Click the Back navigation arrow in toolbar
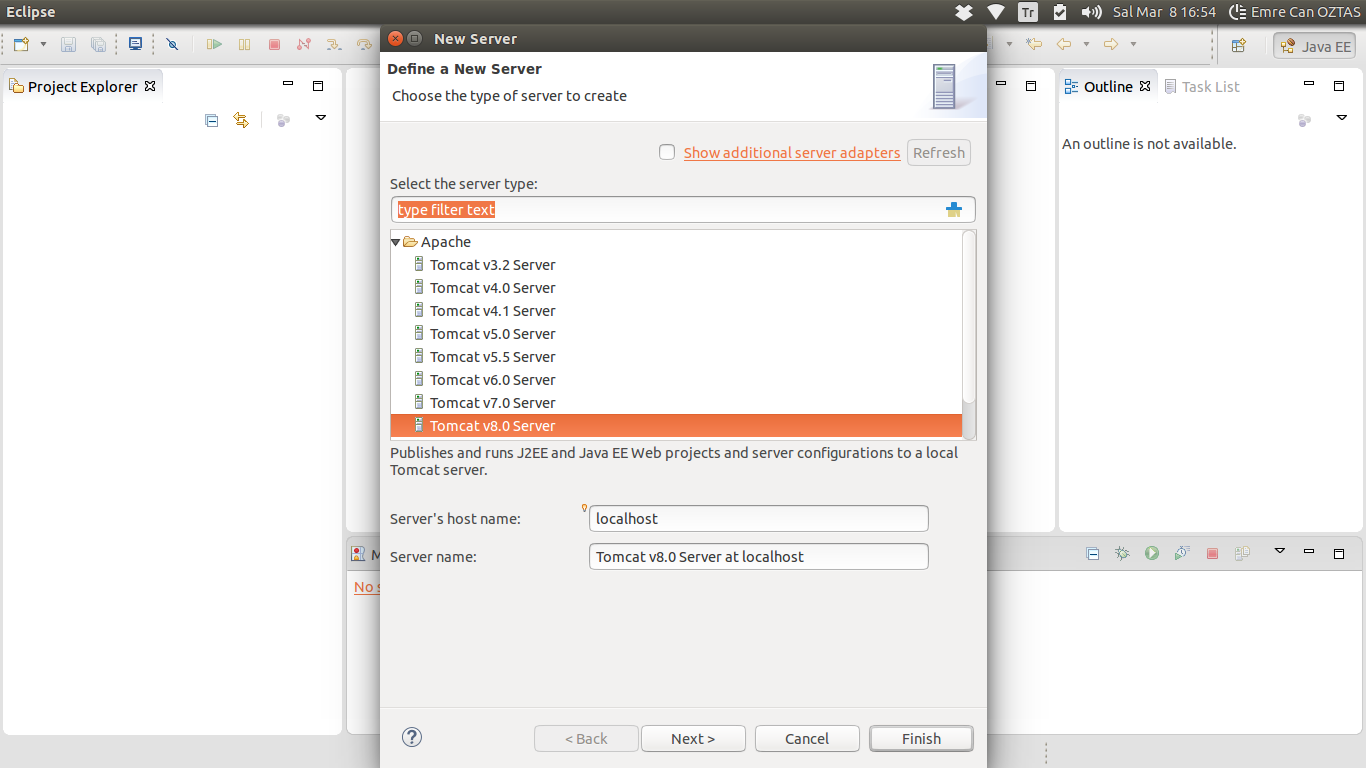 pyautogui.click(x=1064, y=45)
